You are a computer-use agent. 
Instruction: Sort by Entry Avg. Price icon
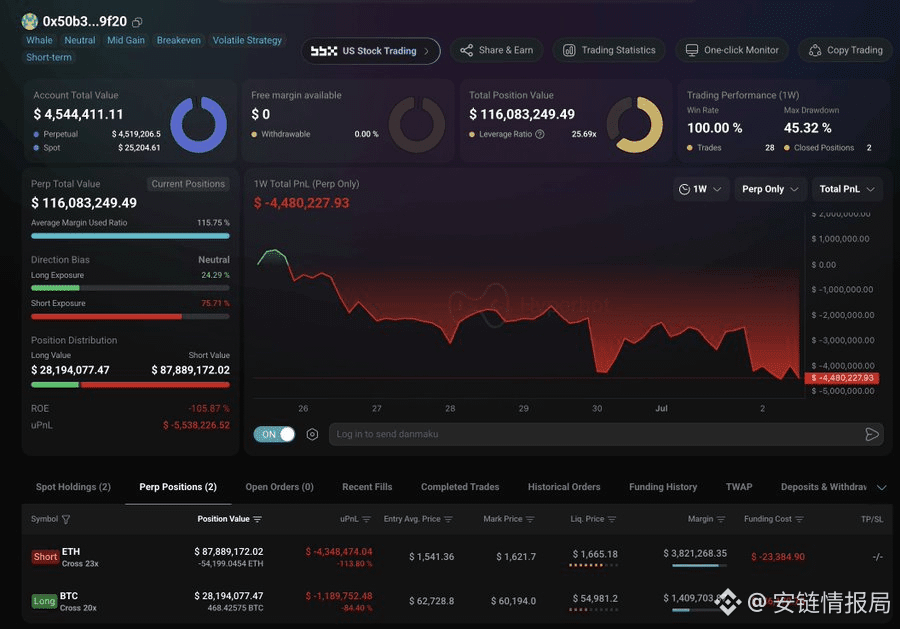tap(448, 519)
